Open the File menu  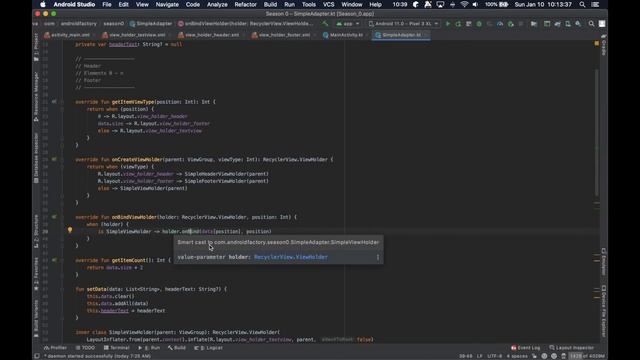pos(107,4)
